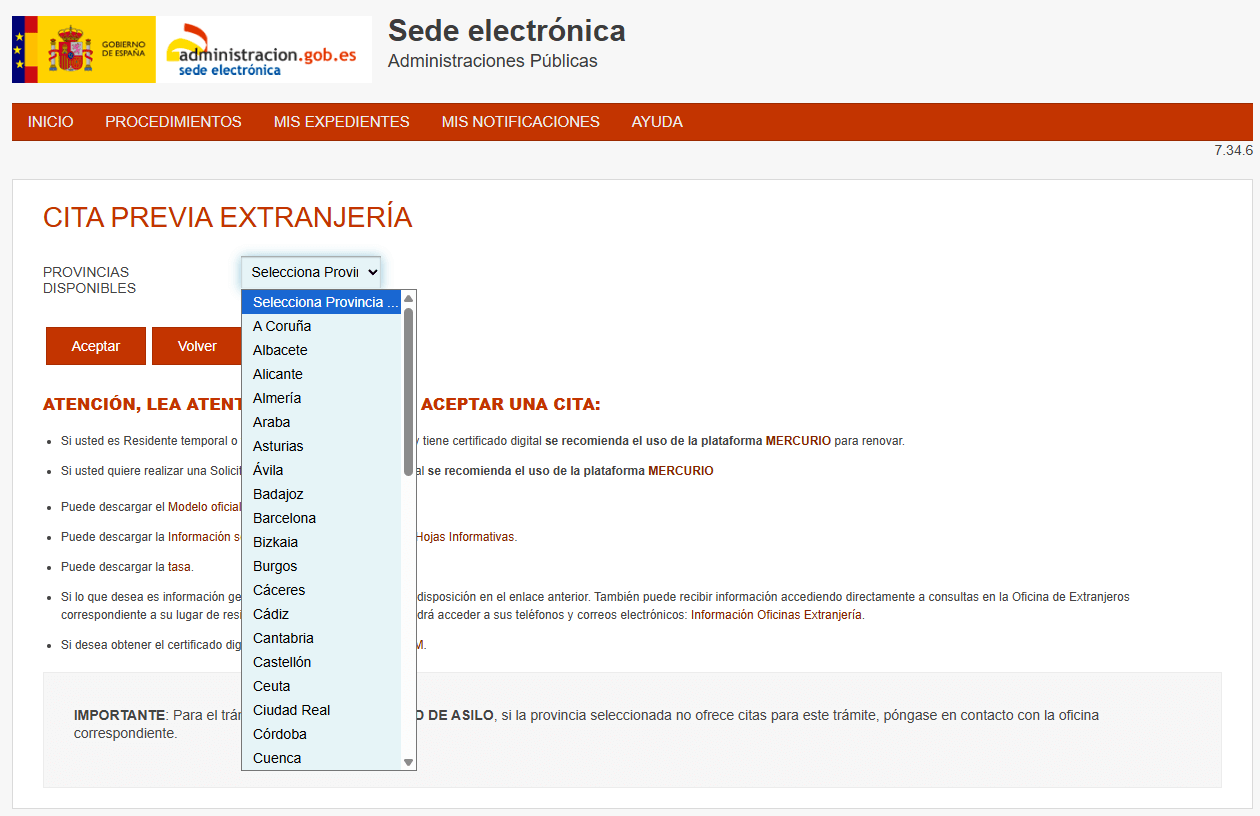Click the Volver button

click(197, 345)
